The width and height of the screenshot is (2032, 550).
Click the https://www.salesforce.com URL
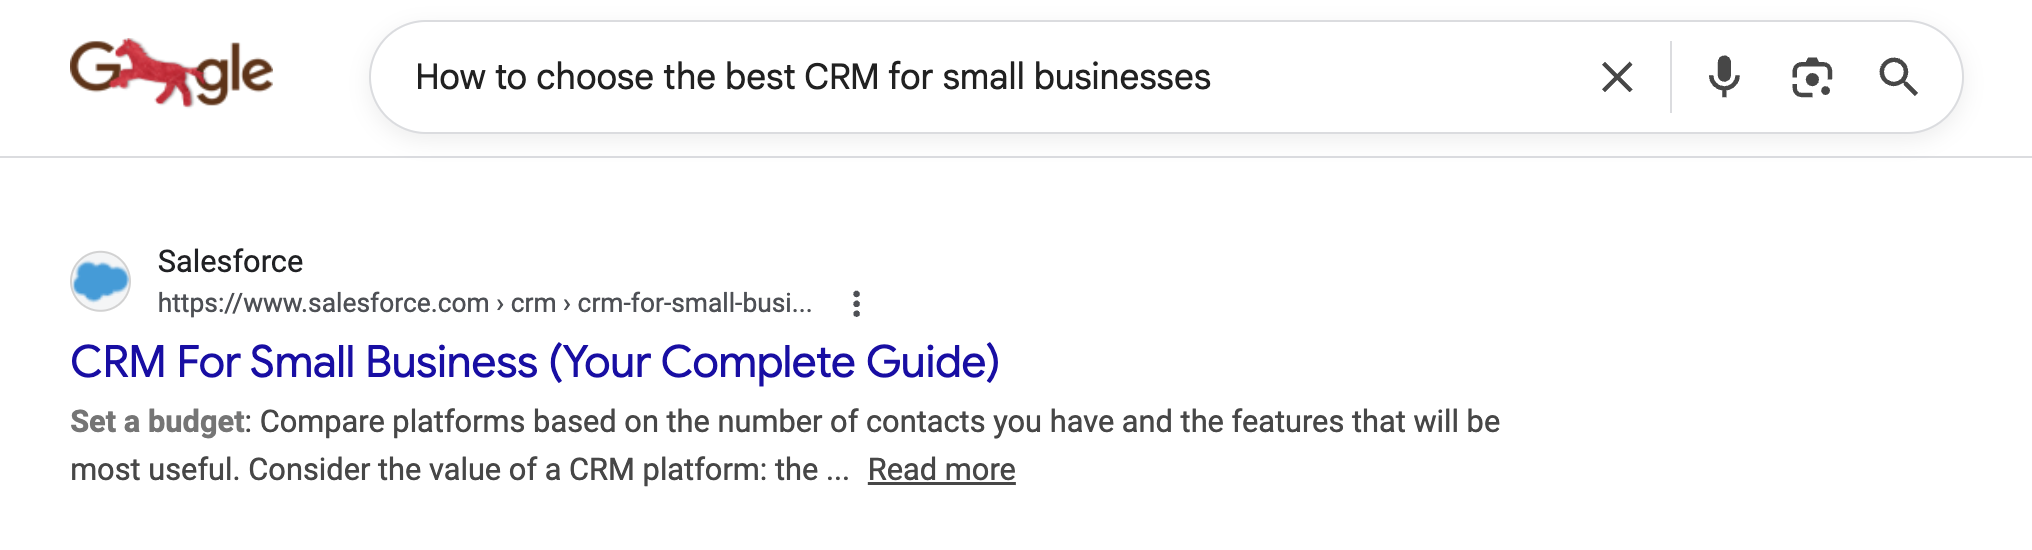323,303
